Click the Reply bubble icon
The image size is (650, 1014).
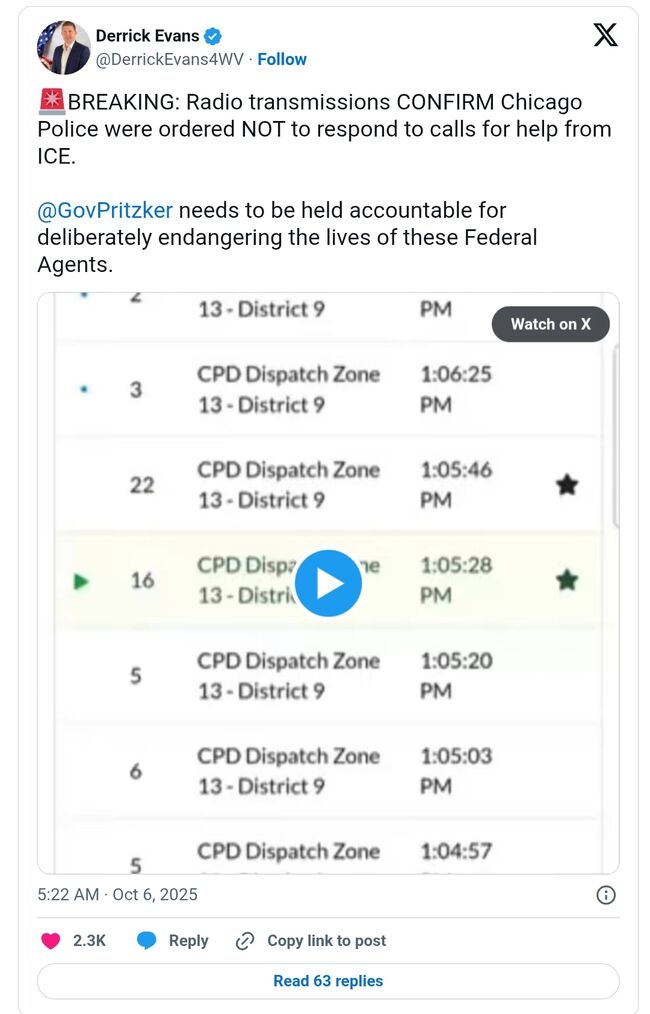147,941
